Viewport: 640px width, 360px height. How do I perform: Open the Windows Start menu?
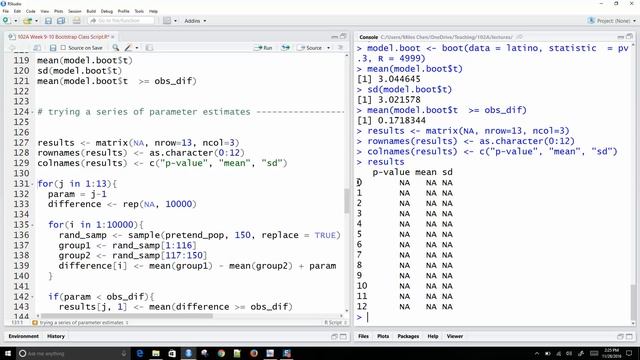[8, 353]
